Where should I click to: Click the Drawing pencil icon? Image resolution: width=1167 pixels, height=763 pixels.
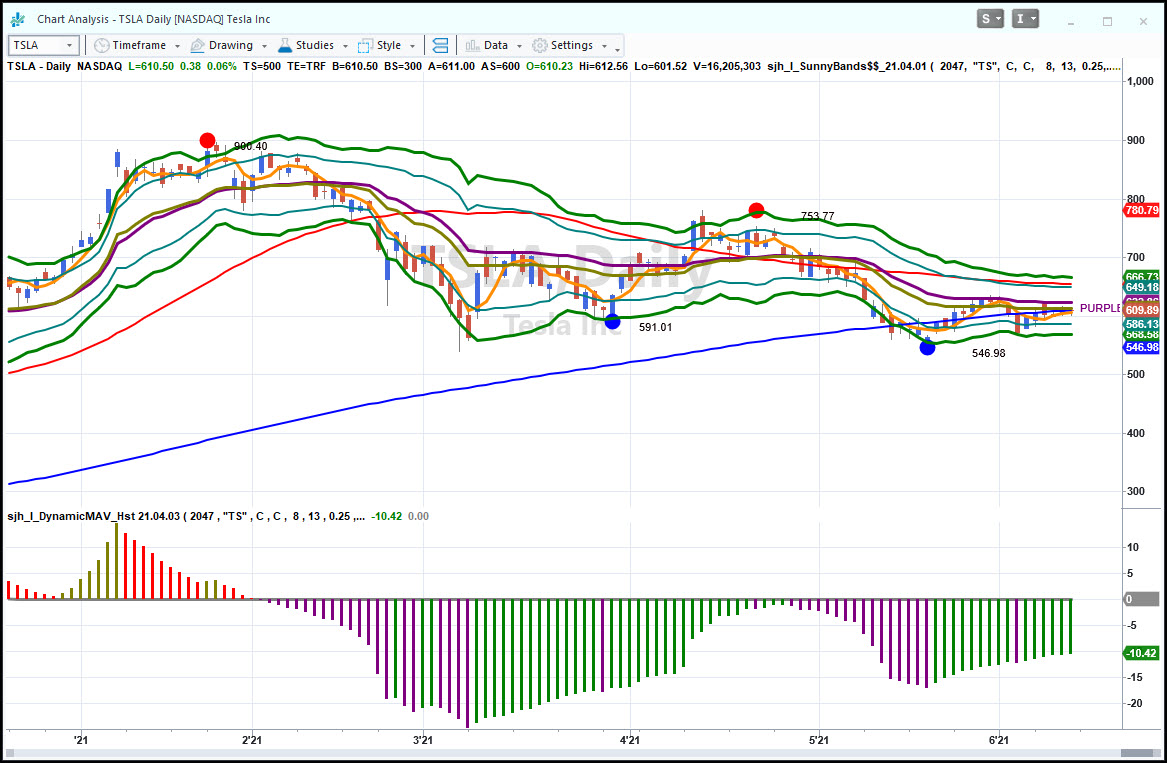click(x=197, y=45)
